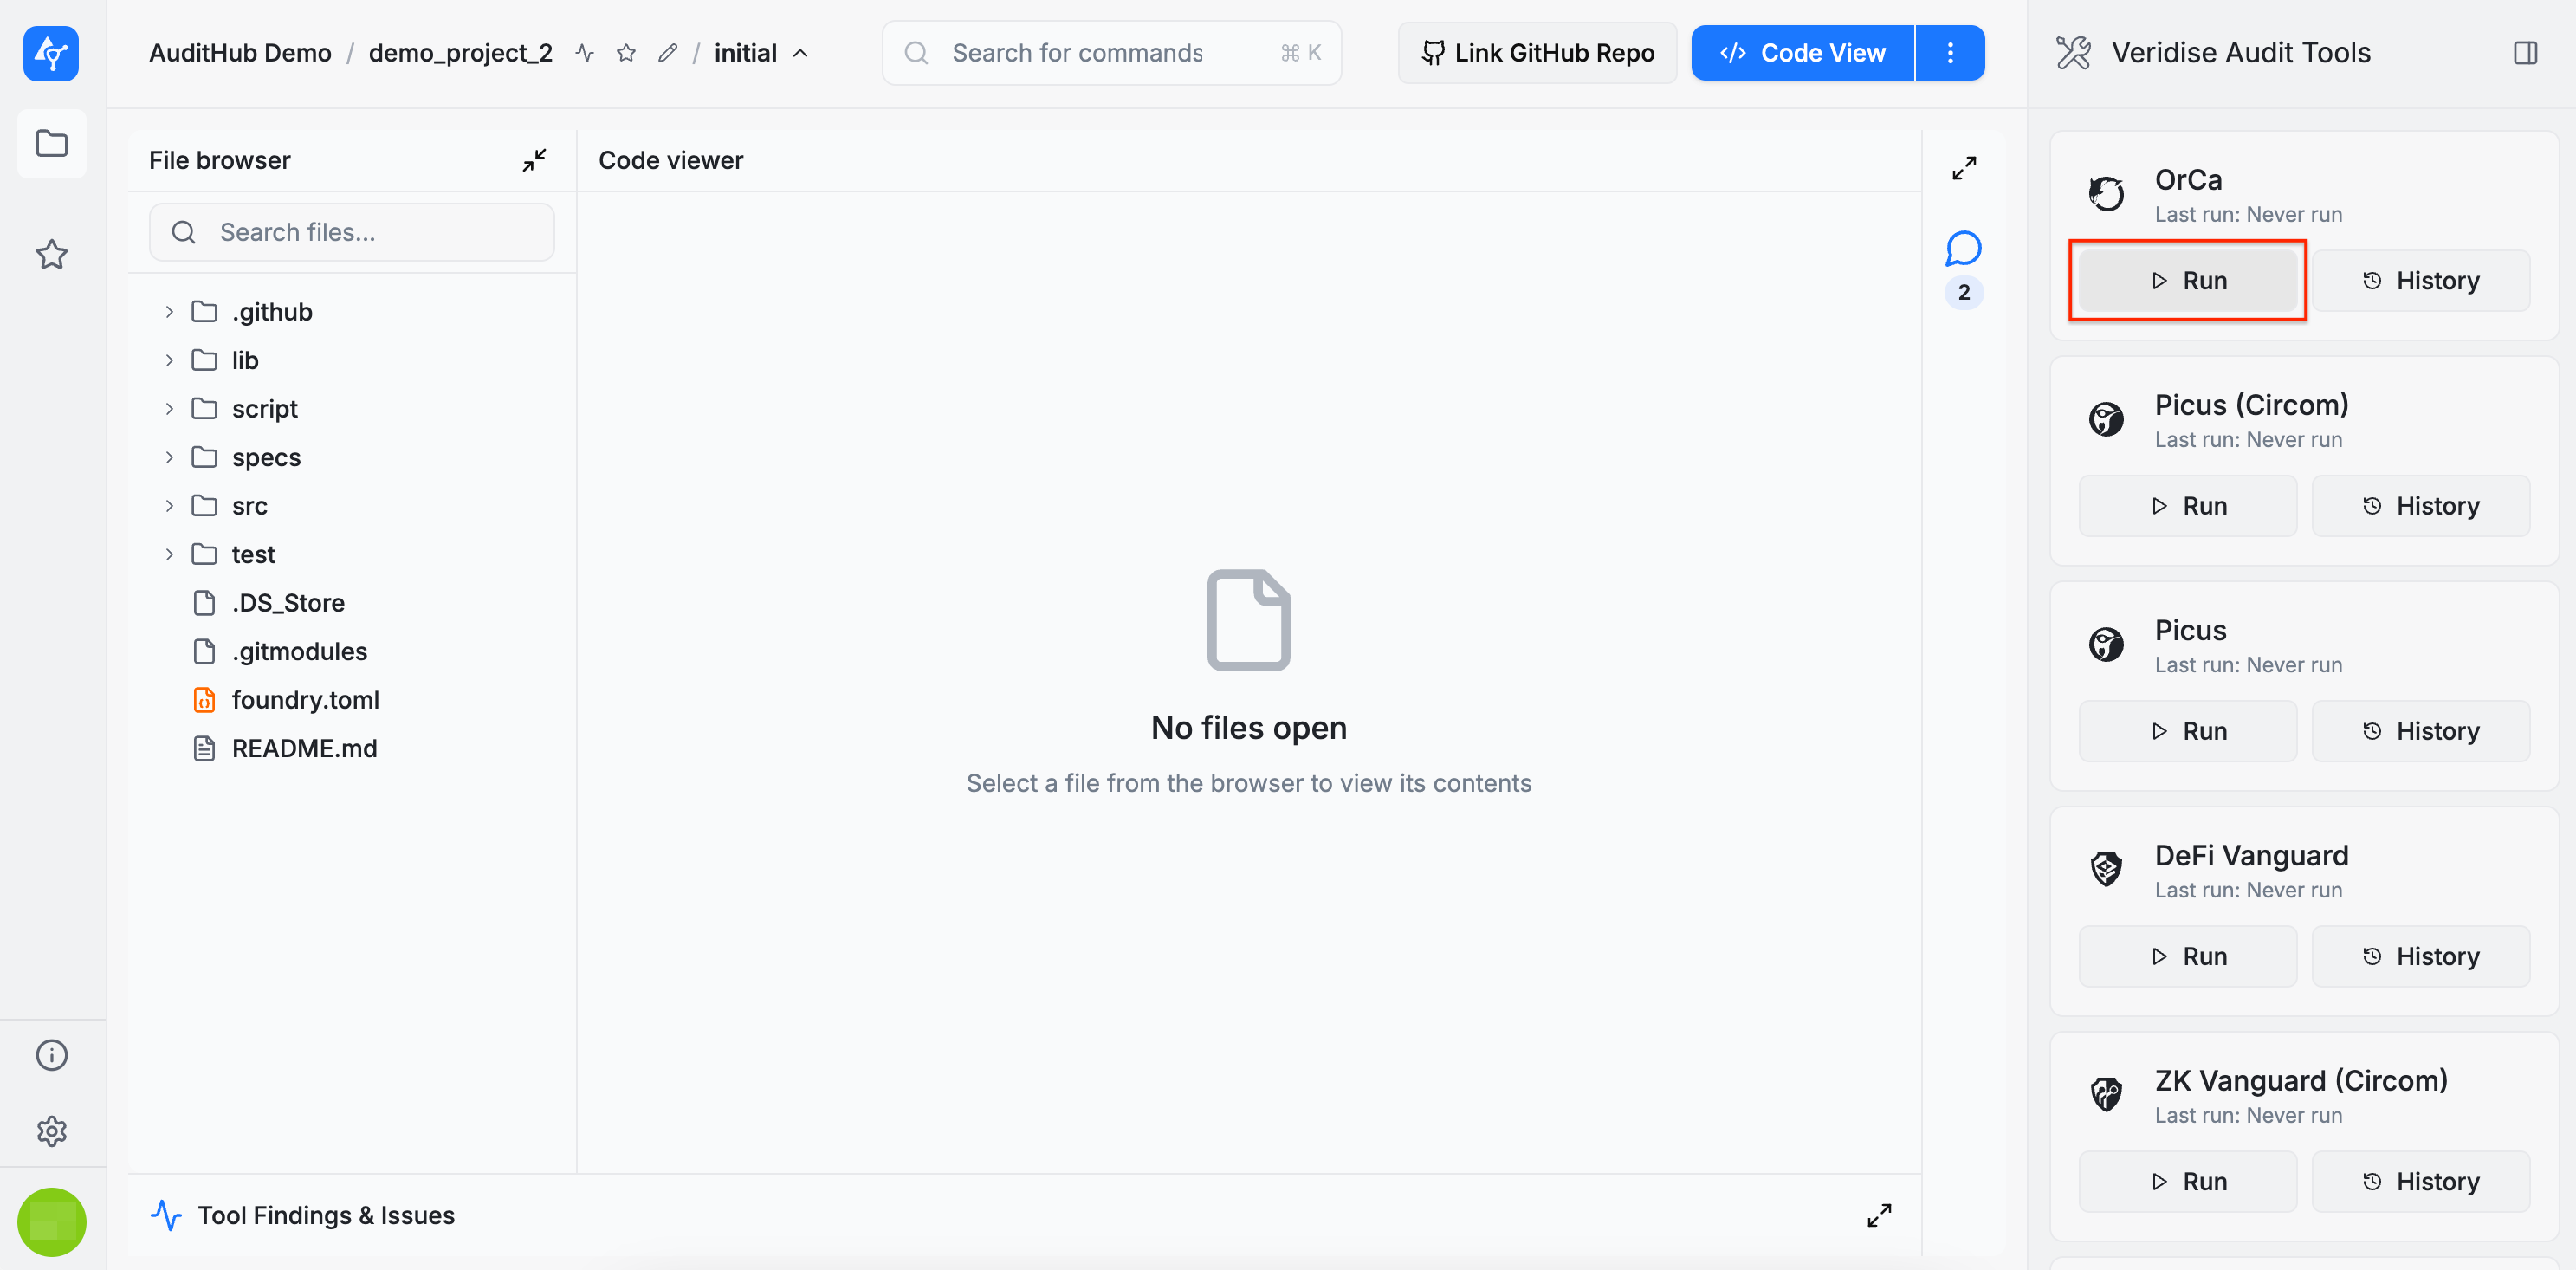Click the Picus tool icon

(2106, 644)
